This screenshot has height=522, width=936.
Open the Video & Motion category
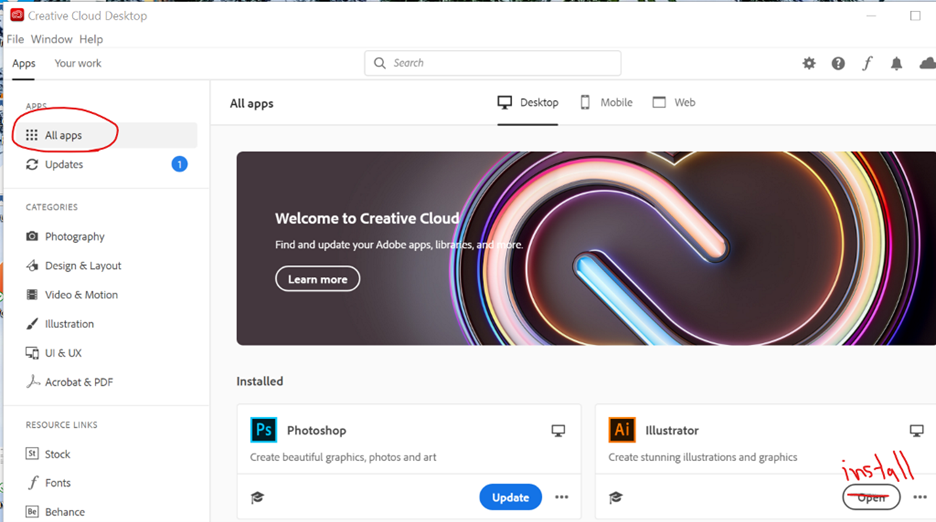(x=72, y=295)
